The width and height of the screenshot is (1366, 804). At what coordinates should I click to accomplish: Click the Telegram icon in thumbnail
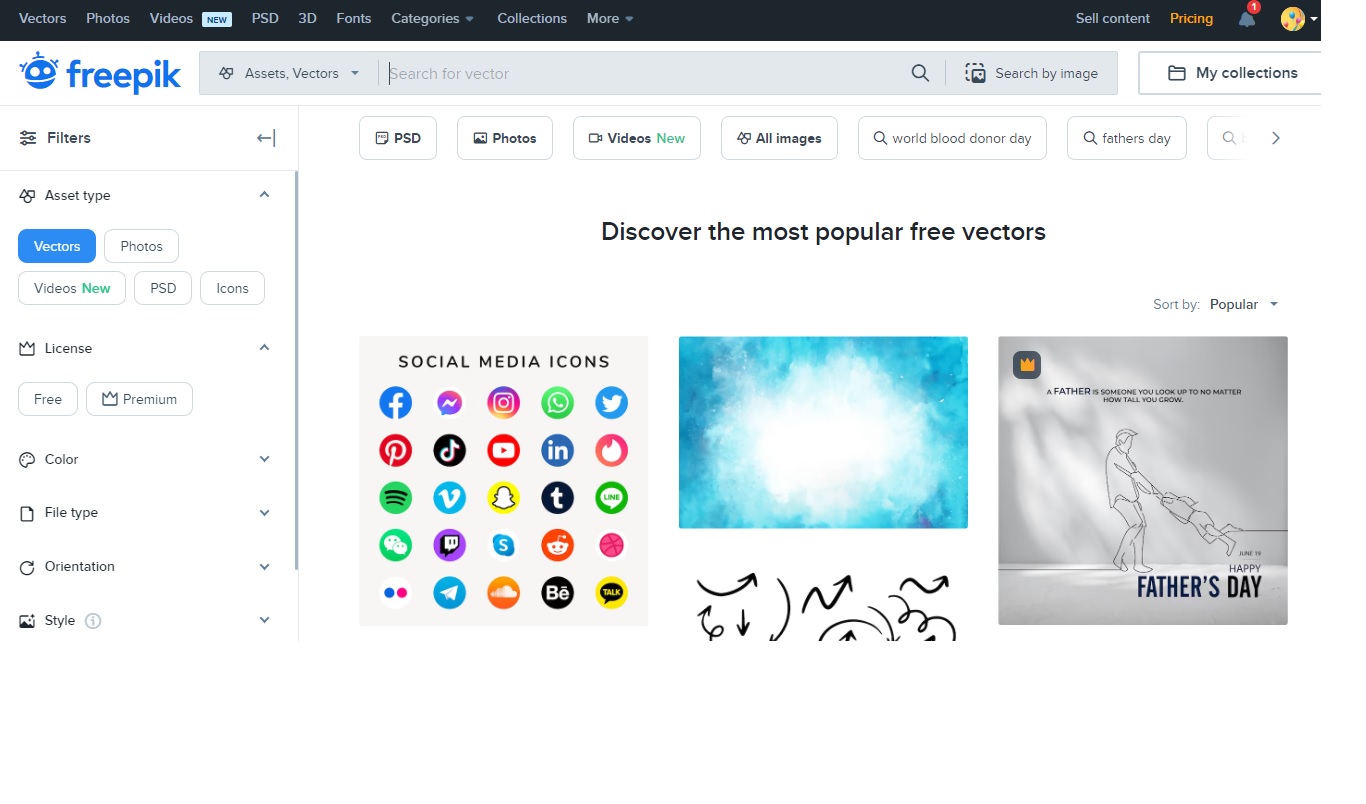[x=450, y=593]
